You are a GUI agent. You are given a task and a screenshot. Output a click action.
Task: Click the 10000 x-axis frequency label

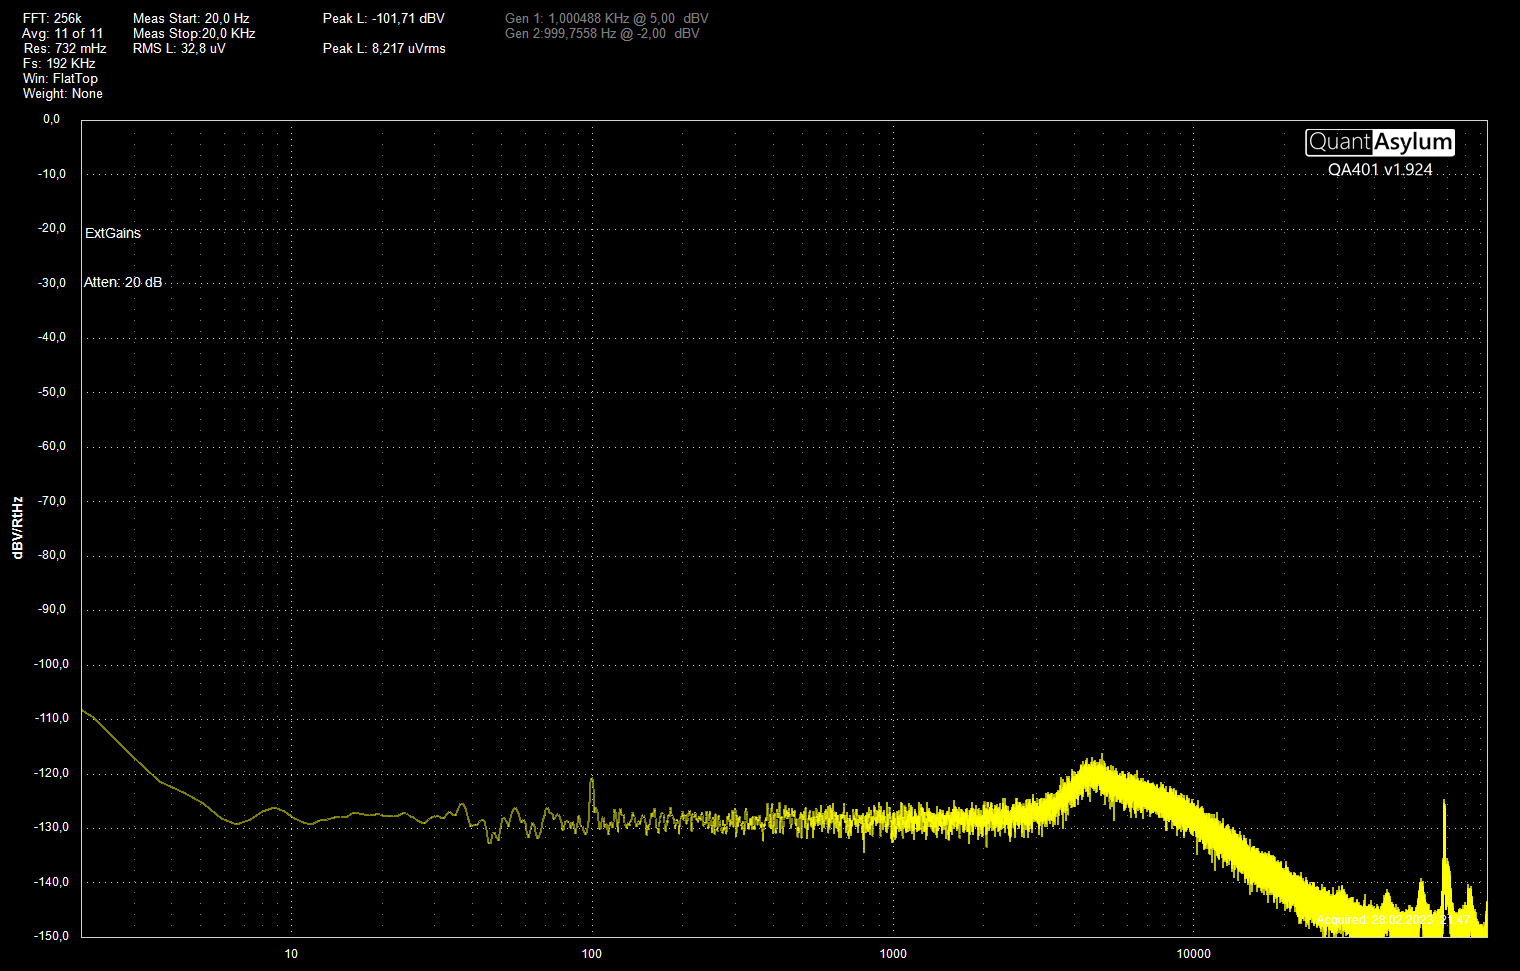[1194, 954]
